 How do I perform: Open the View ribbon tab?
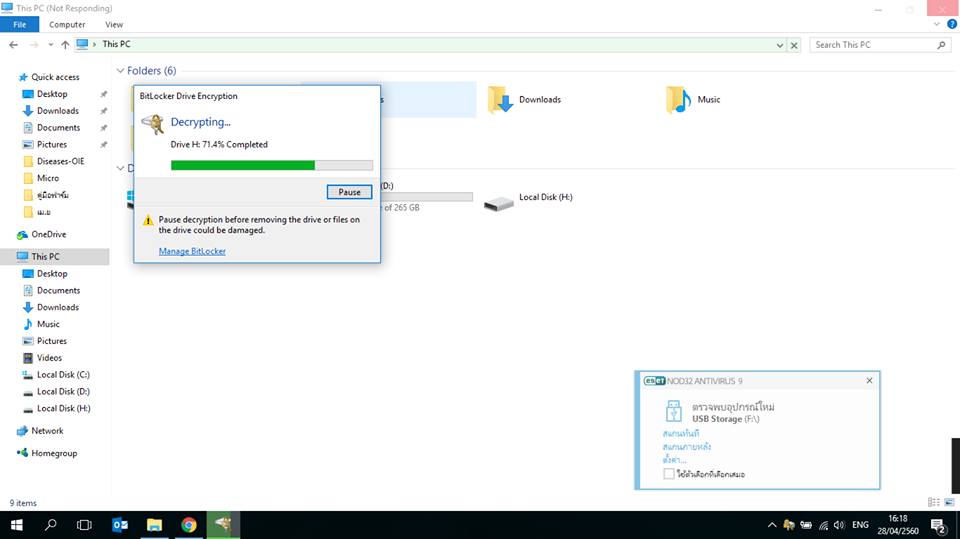tap(114, 24)
